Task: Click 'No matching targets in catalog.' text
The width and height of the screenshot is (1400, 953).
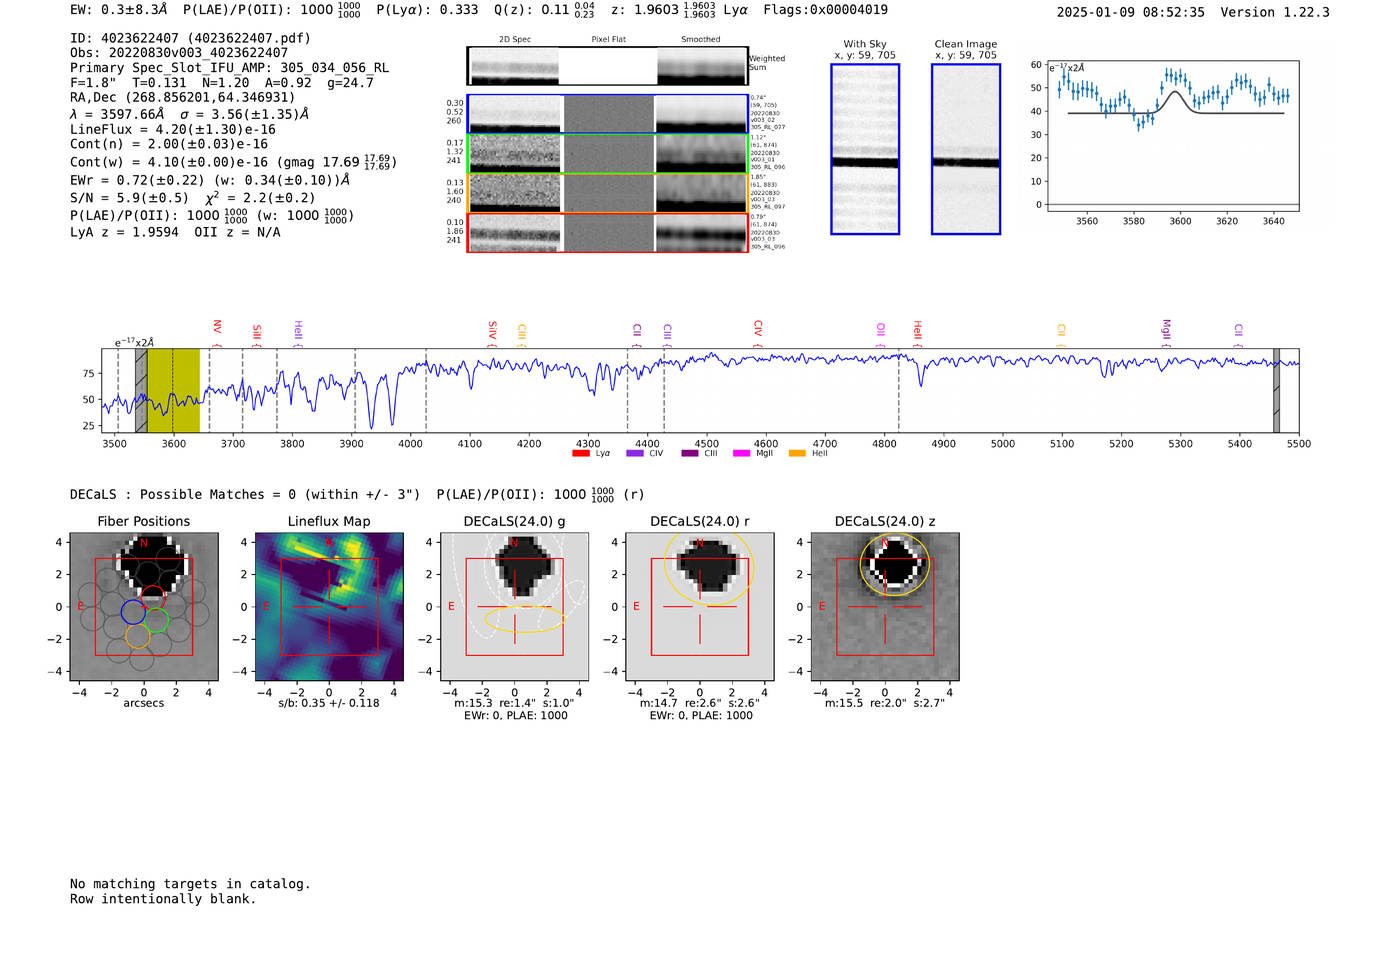Action: click(x=190, y=884)
